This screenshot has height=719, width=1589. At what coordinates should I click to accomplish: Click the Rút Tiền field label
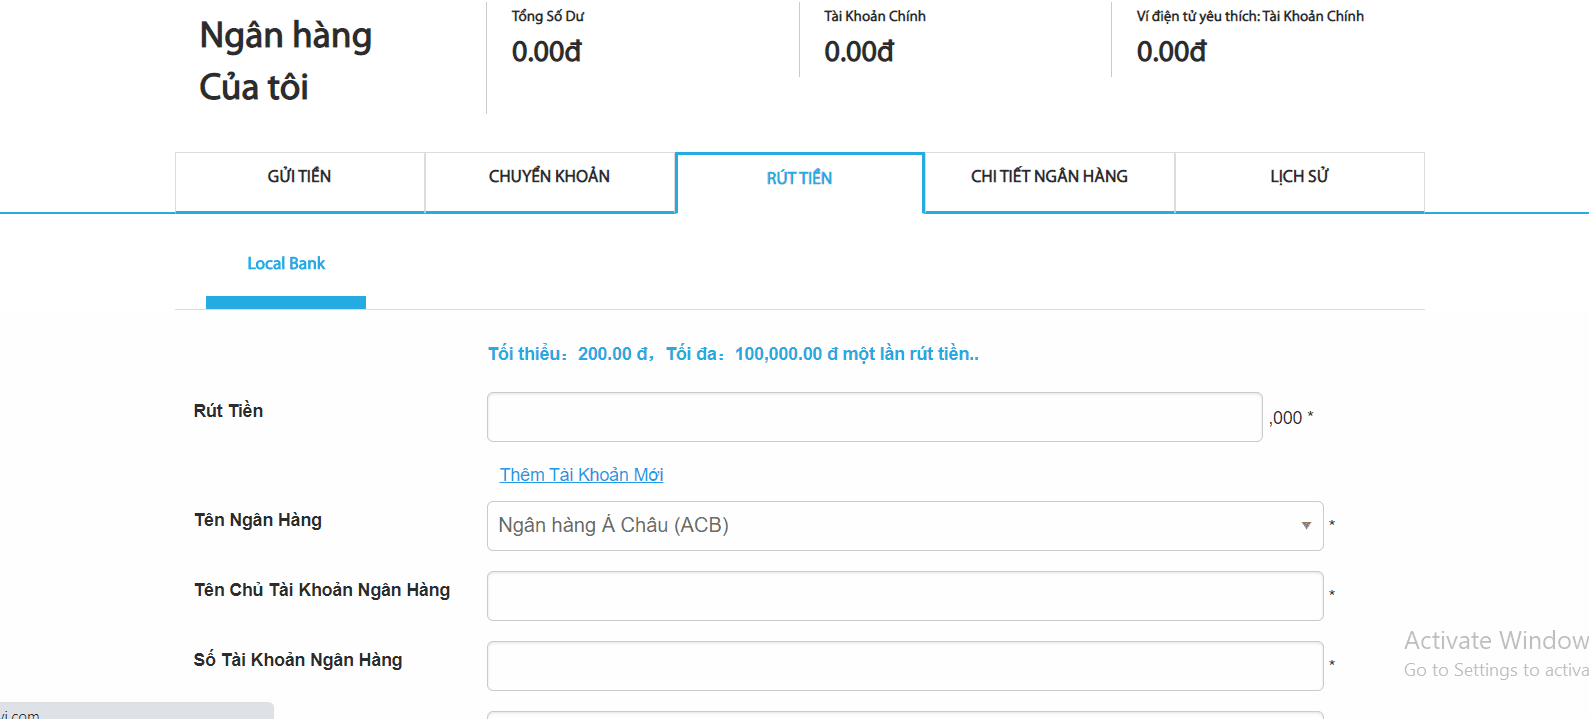[x=228, y=411]
